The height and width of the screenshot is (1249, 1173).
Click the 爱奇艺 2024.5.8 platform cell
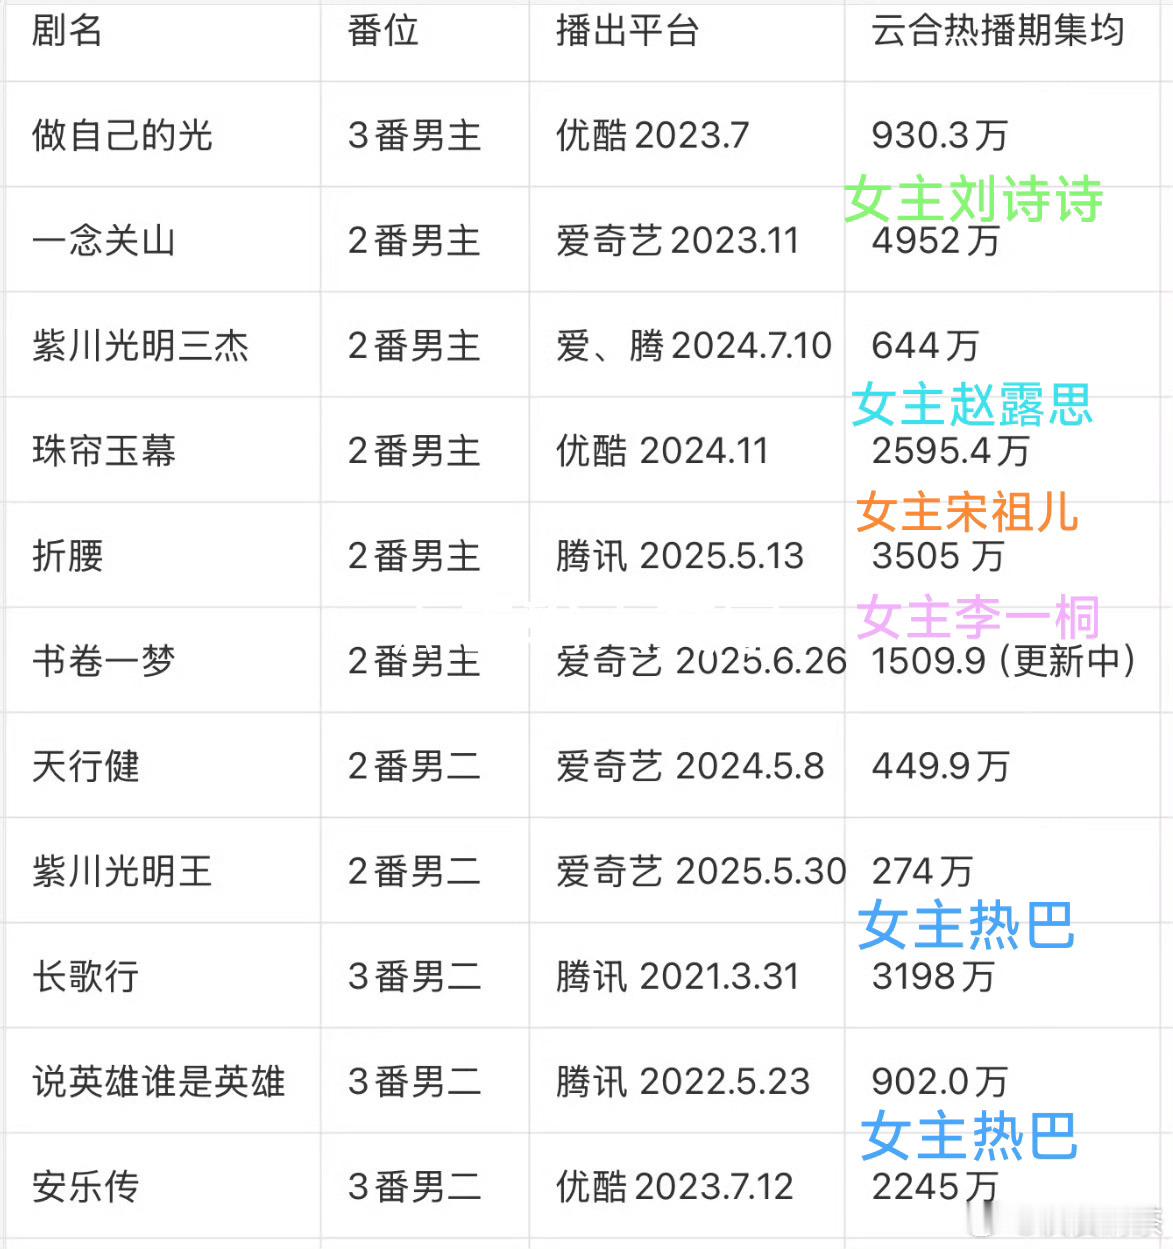point(690,767)
